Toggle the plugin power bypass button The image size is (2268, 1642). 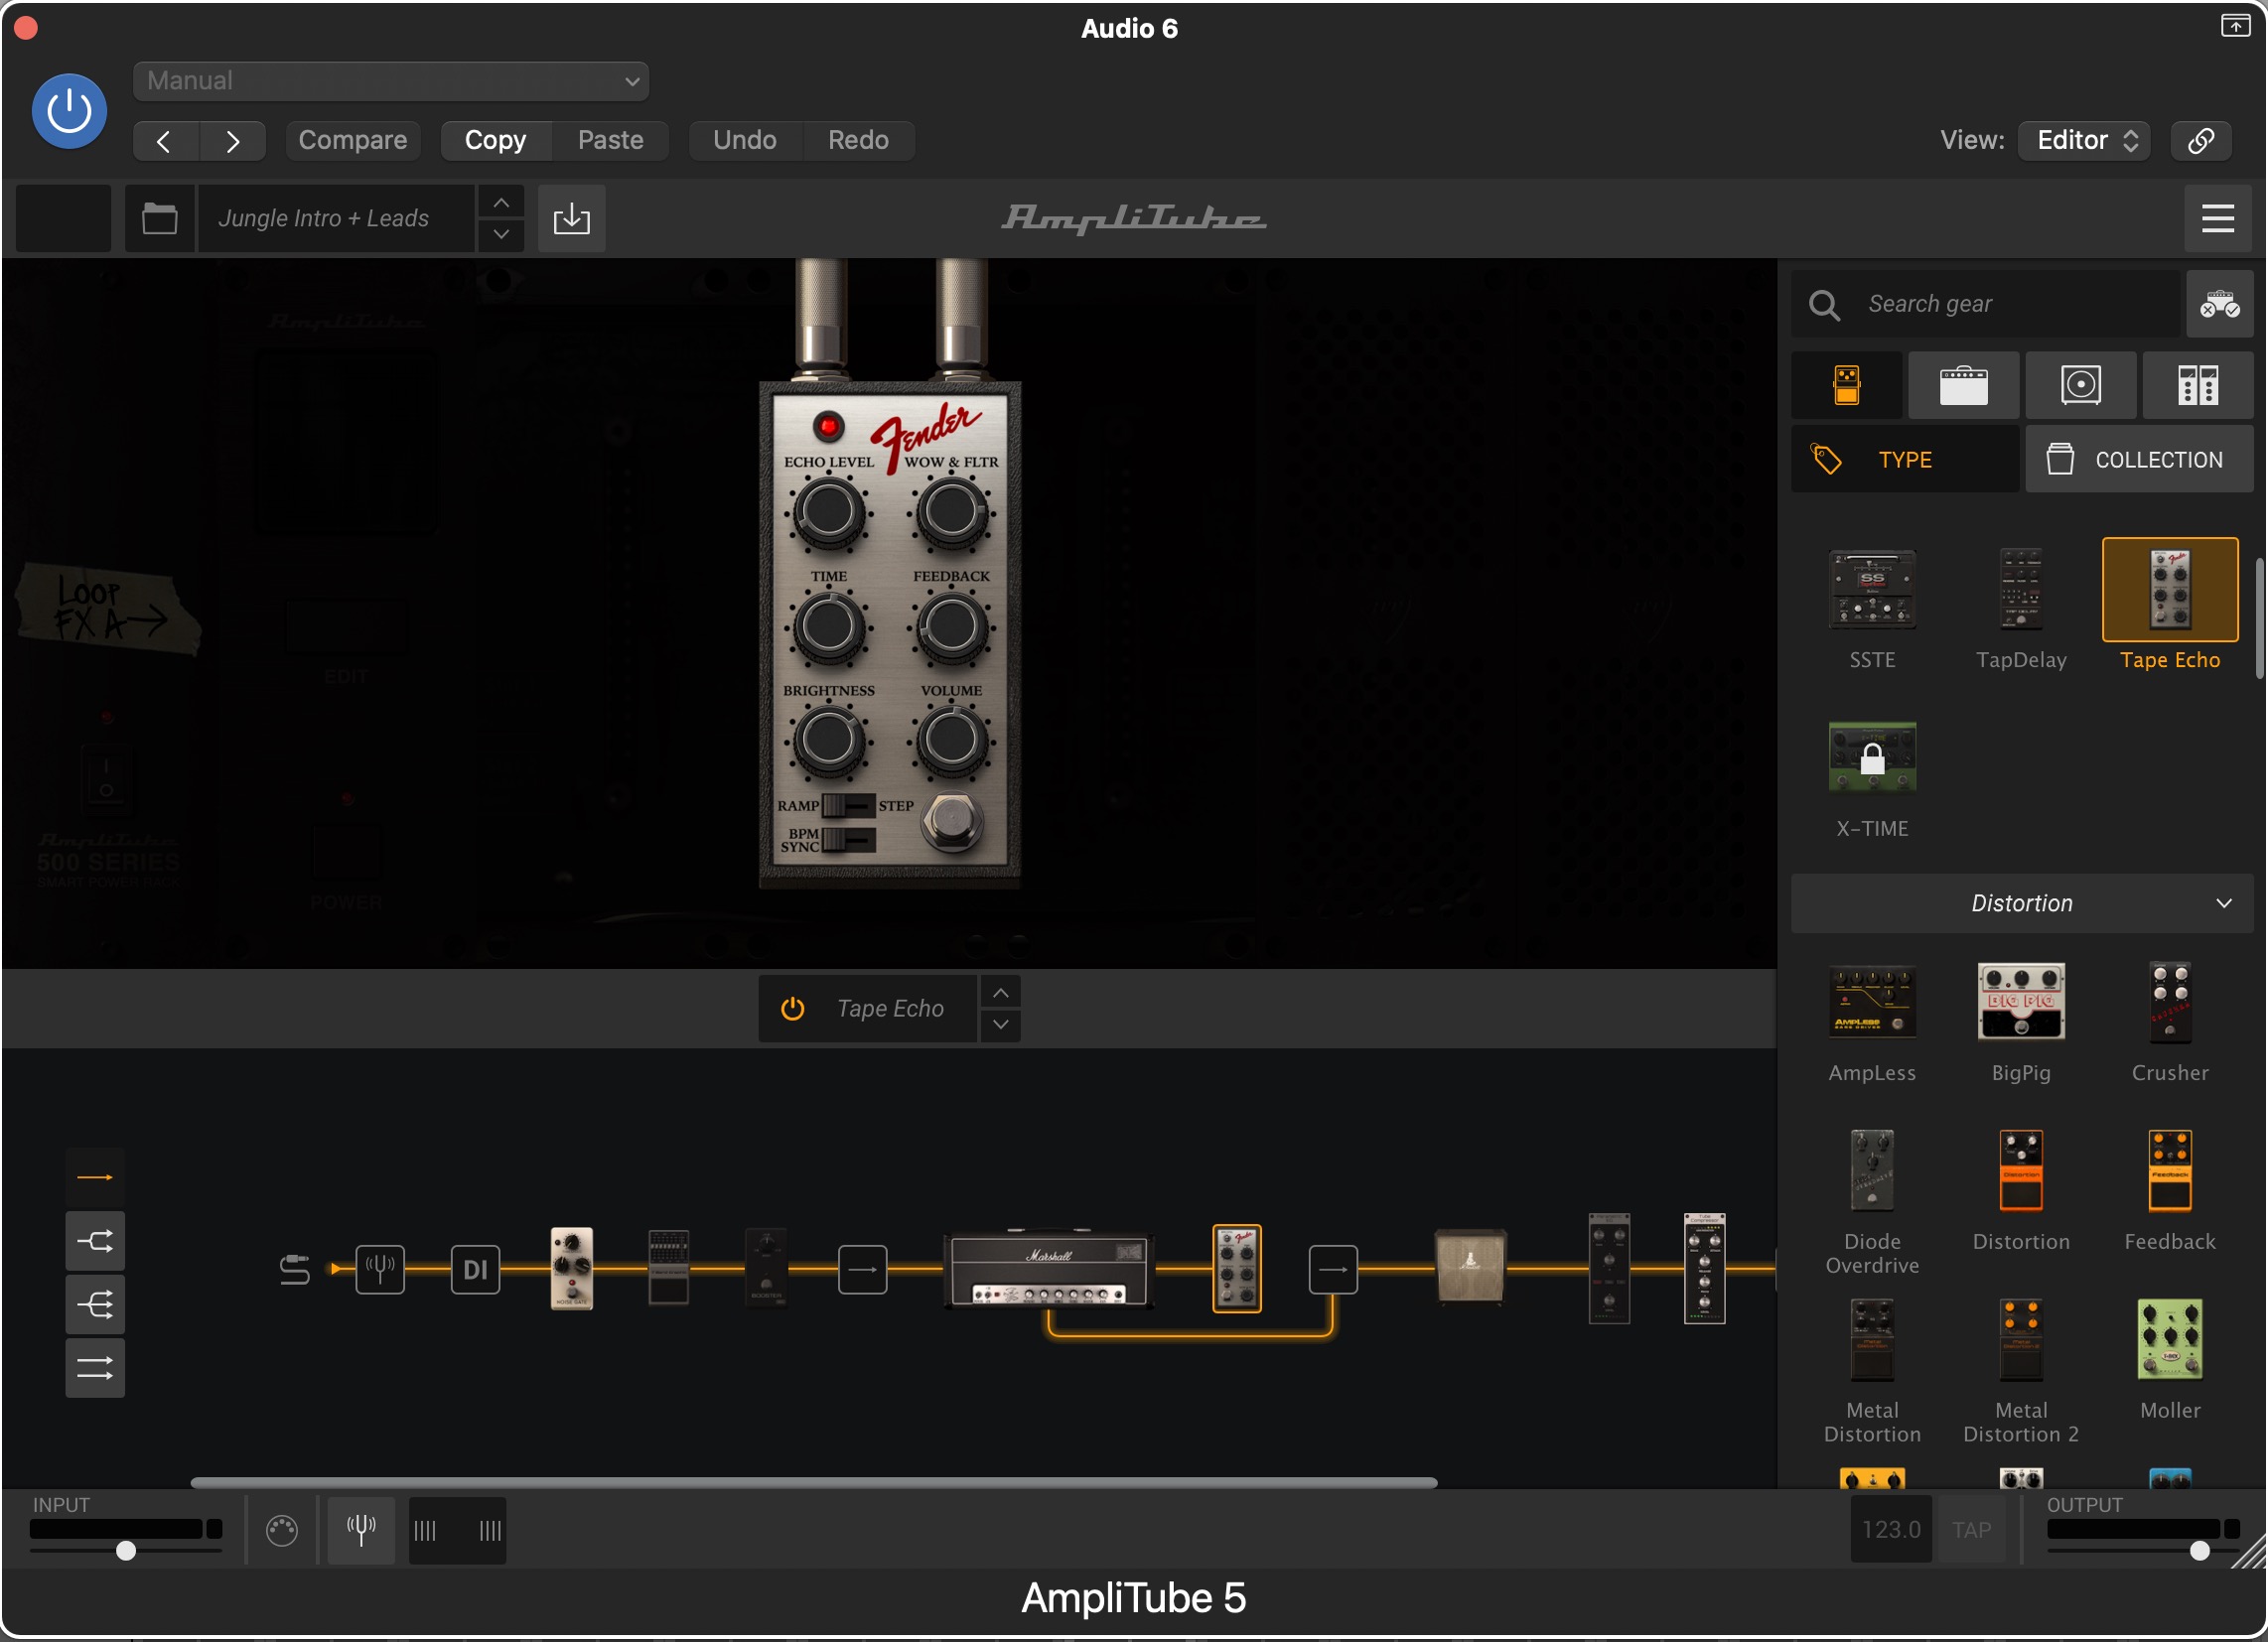[x=69, y=111]
